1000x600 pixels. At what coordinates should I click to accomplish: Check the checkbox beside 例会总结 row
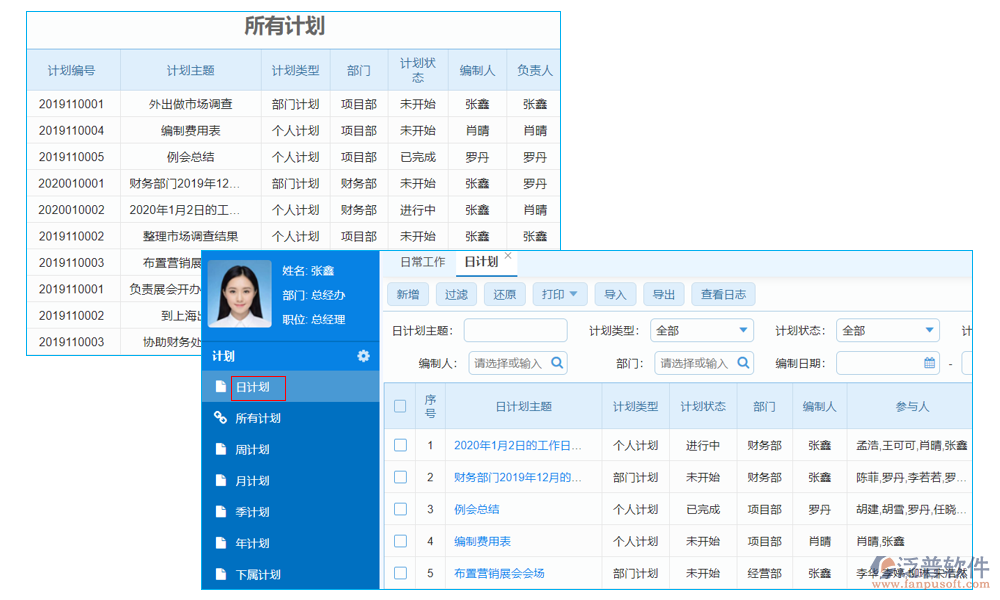pos(401,509)
